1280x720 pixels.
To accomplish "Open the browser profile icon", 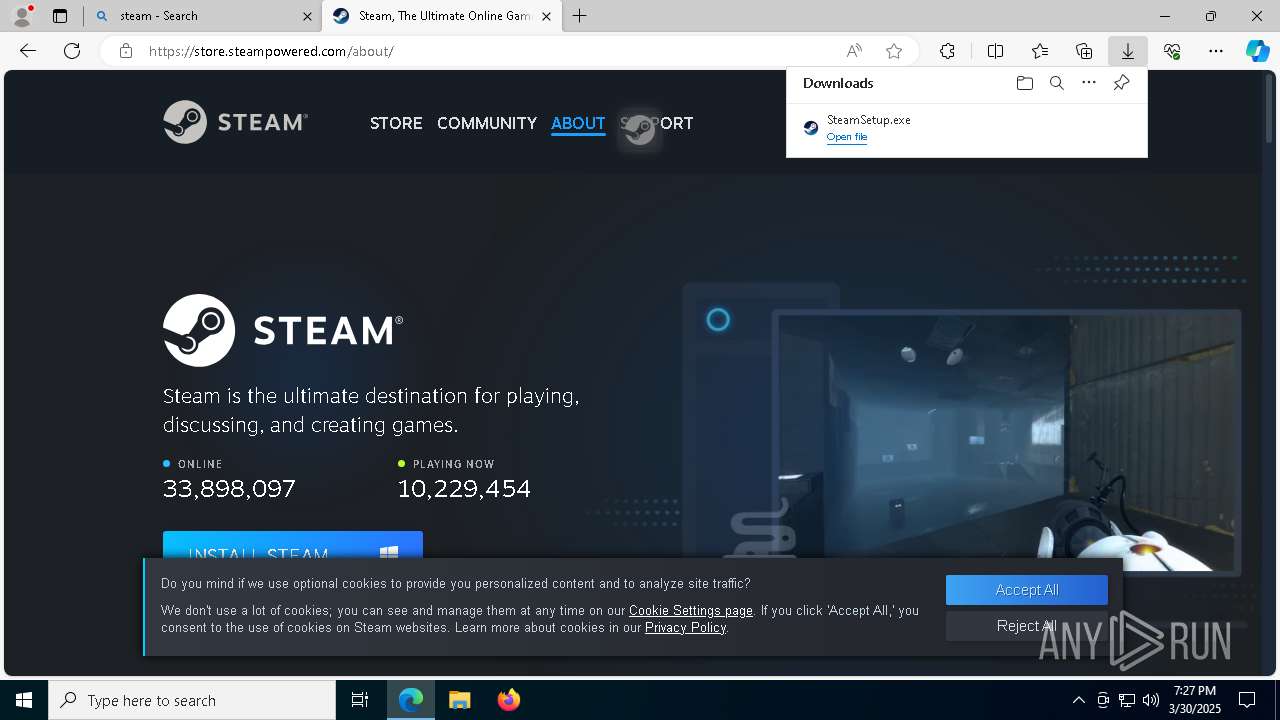I will coord(22,16).
